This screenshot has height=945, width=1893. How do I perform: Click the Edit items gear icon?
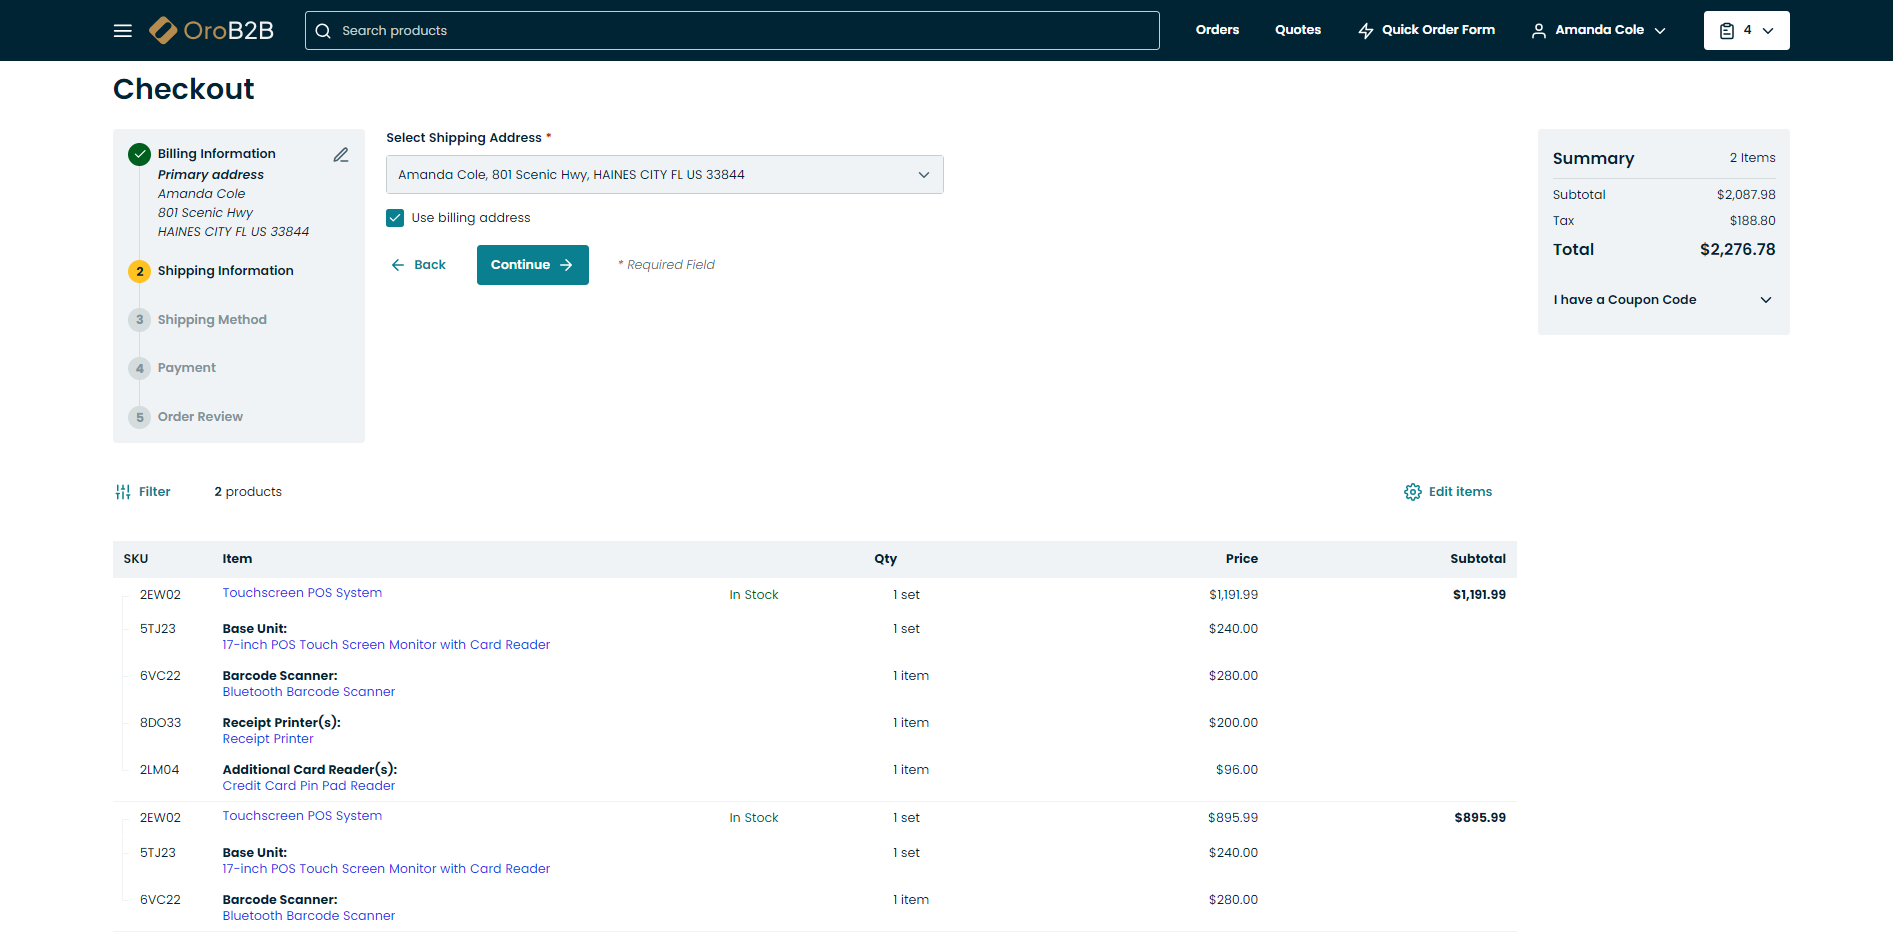(1412, 492)
